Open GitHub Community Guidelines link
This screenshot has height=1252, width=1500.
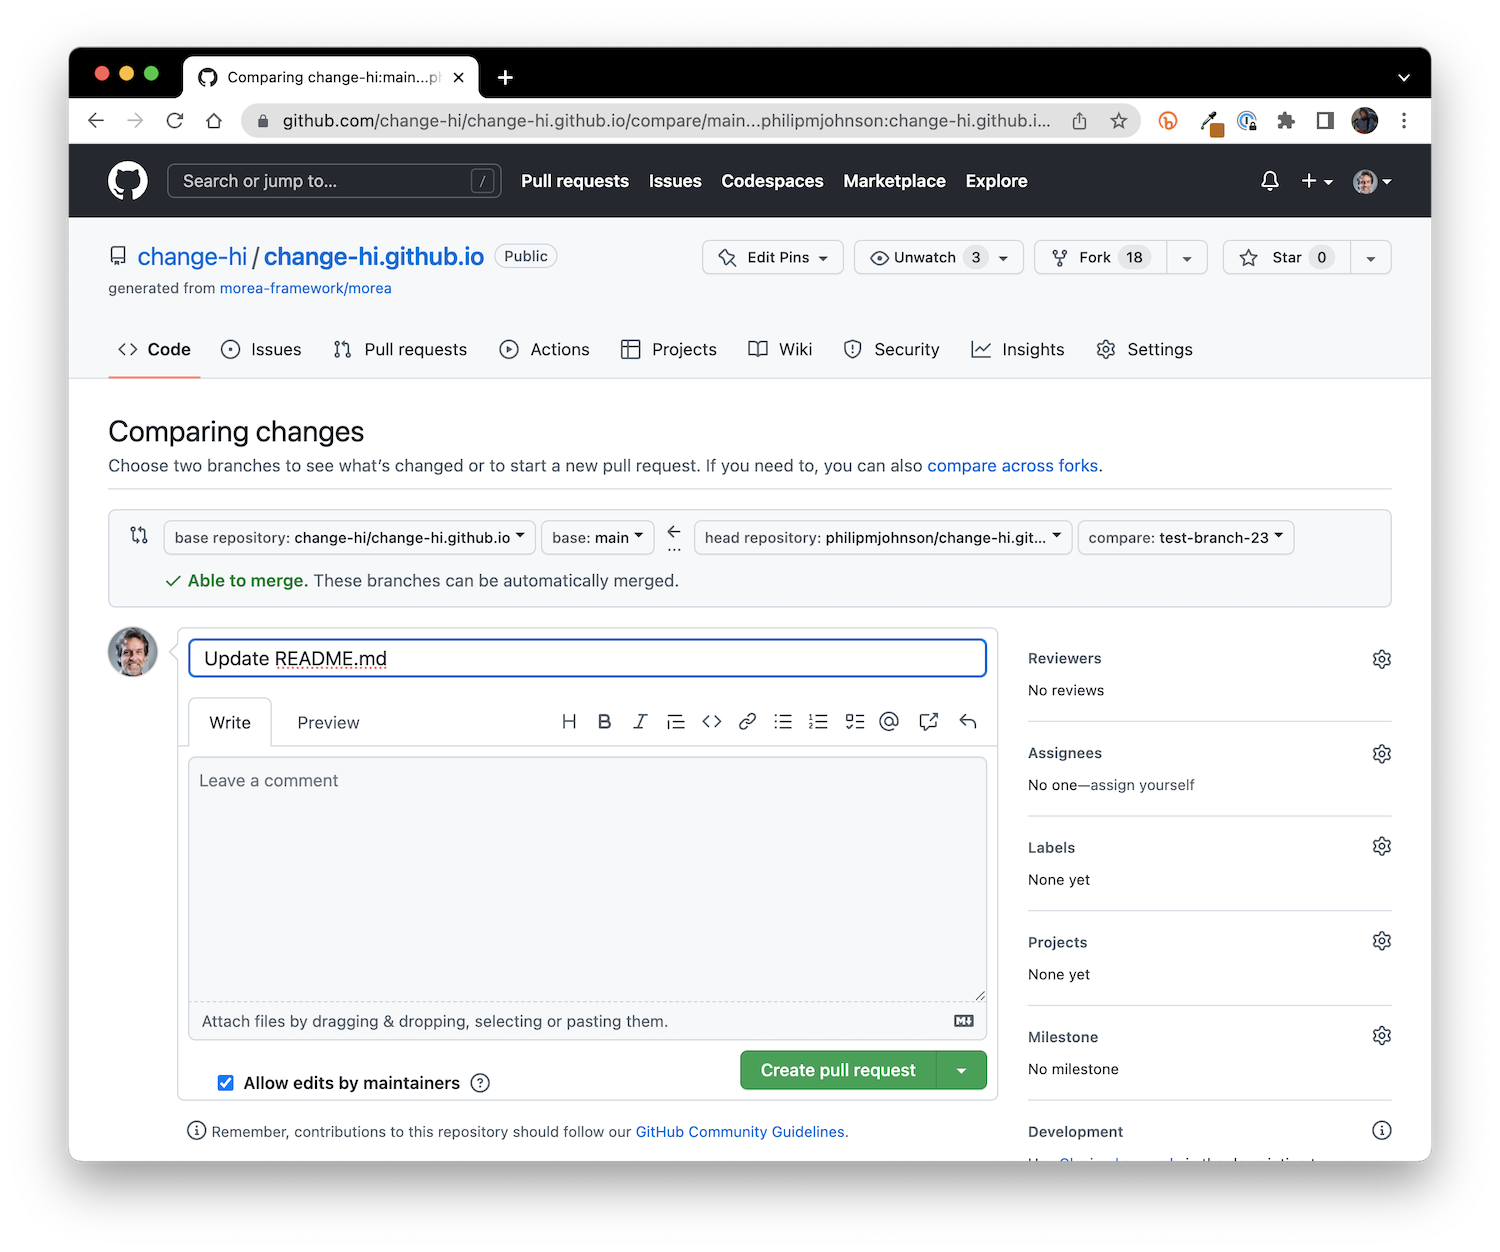point(740,1132)
